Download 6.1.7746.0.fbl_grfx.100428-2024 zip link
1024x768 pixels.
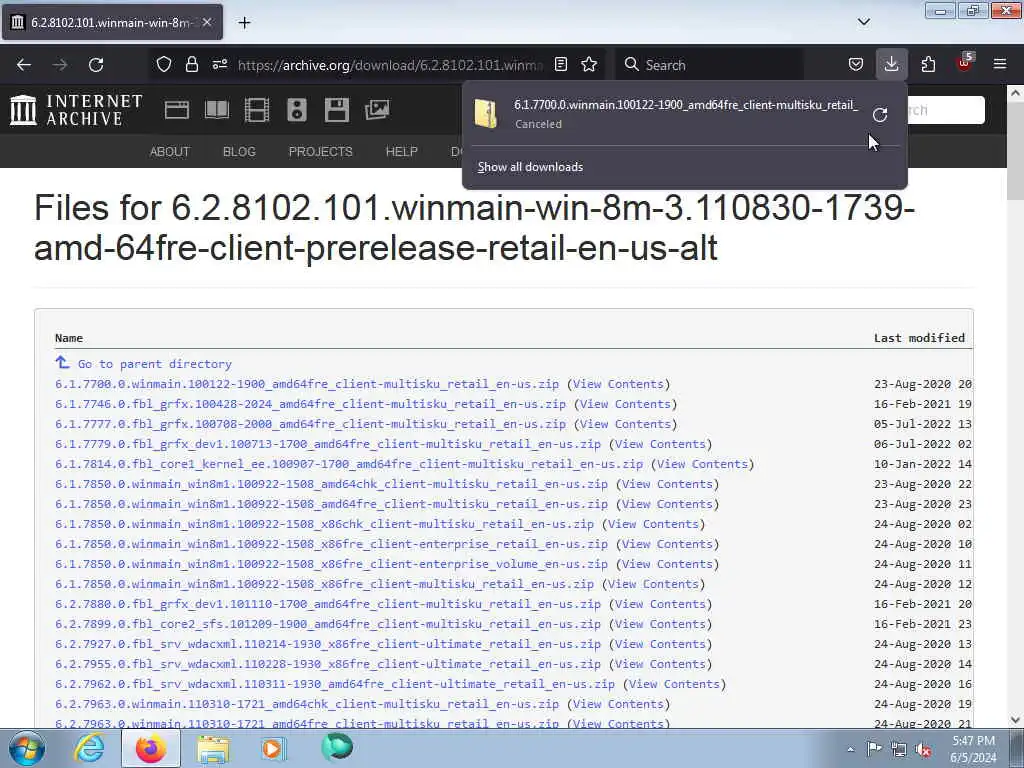point(310,404)
